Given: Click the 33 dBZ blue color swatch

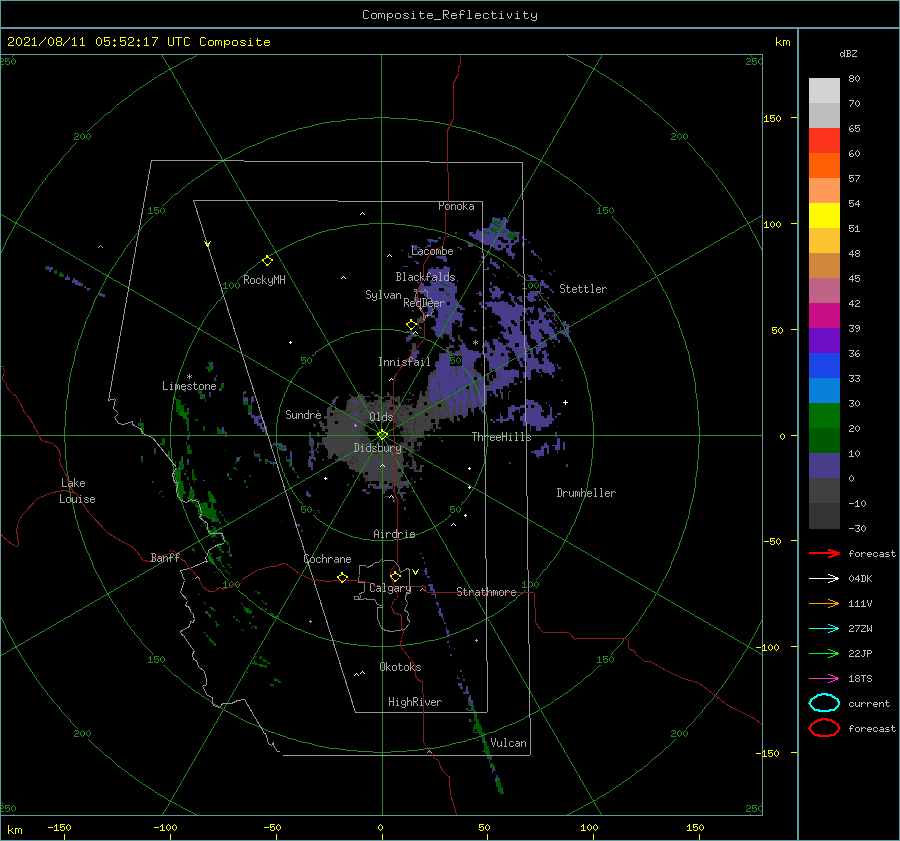Looking at the screenshot, I should coord(824,390).
